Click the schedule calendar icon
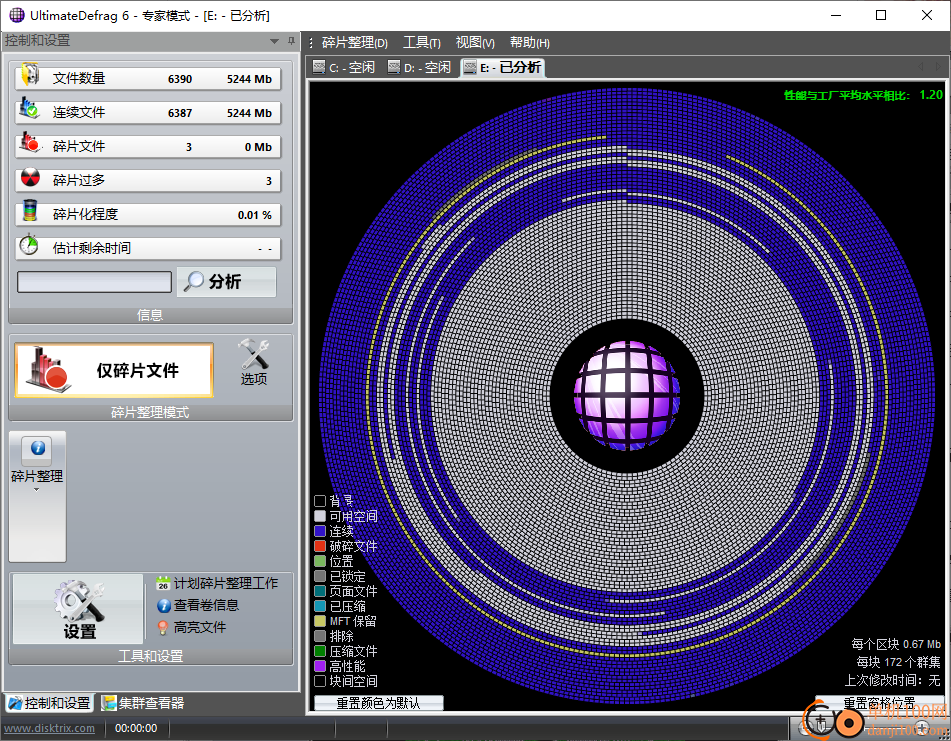The width and height of the screenshot is (951, 741). coord(163,583)
